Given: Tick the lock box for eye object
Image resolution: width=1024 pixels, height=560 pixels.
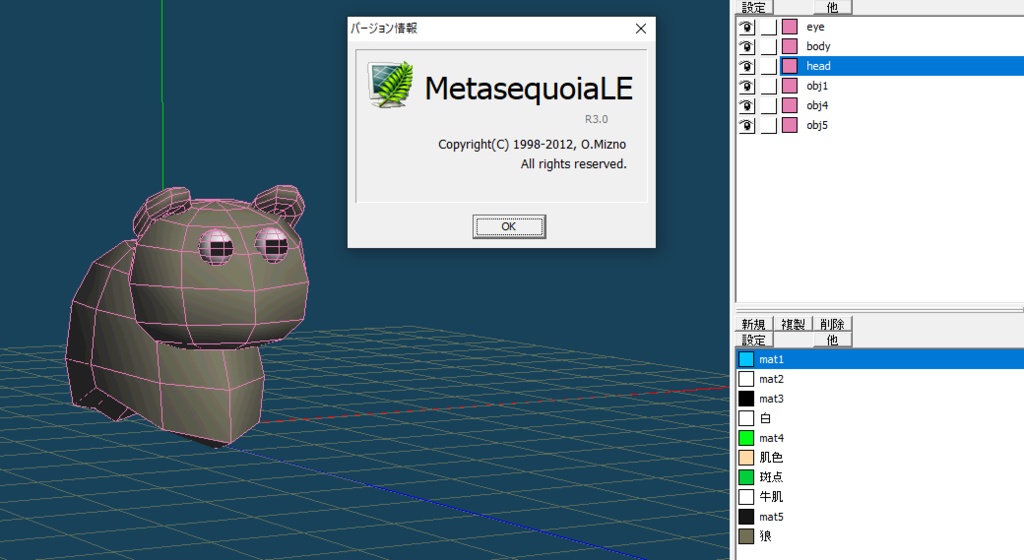Looking at the screenshot, I should tap(769, 27).
